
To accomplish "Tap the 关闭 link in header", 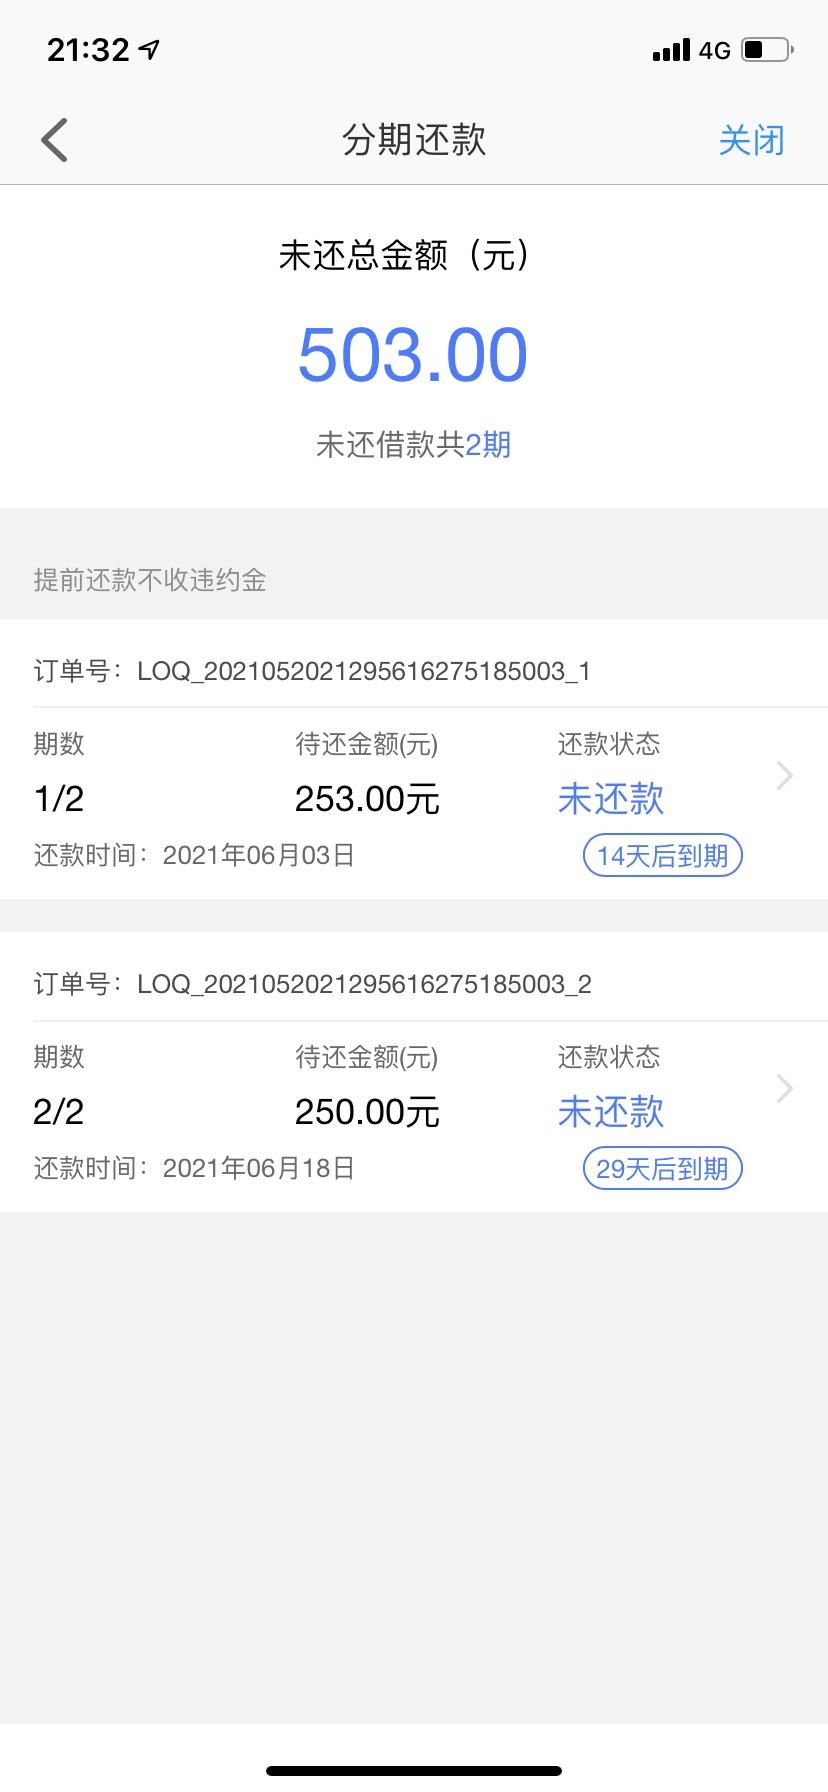I will [x=751, y=140].
